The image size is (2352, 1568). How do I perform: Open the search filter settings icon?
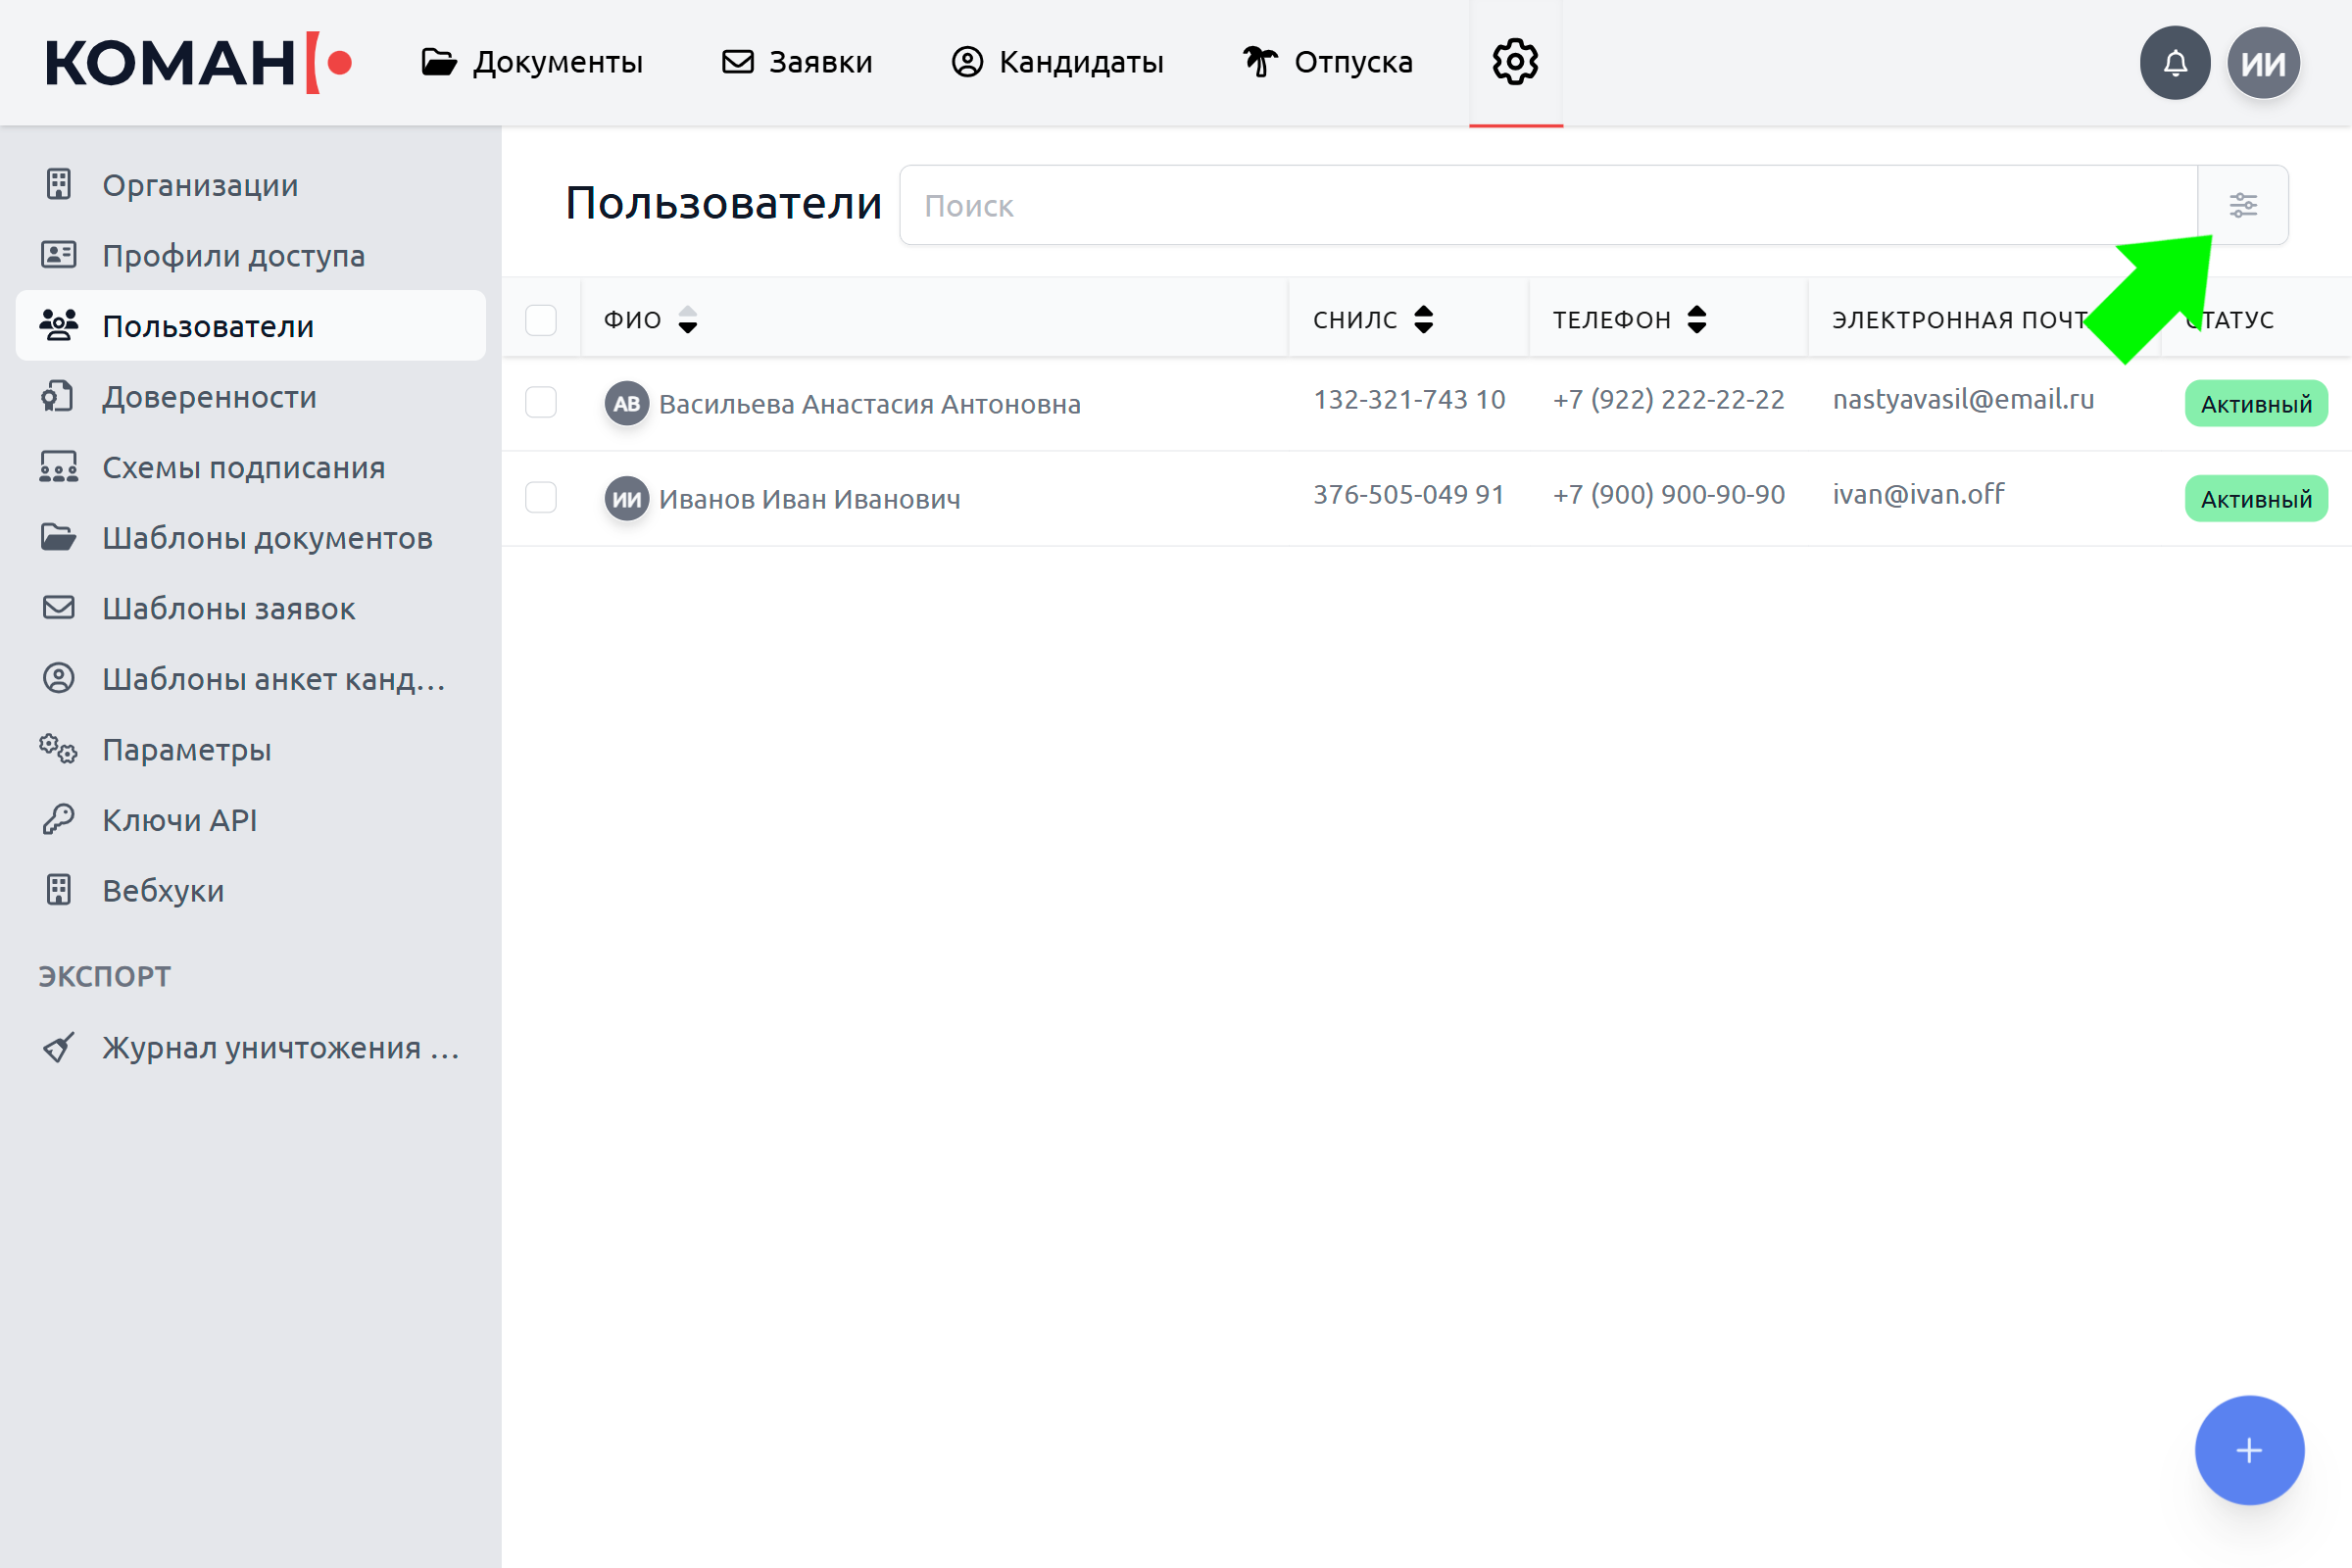2243,205
